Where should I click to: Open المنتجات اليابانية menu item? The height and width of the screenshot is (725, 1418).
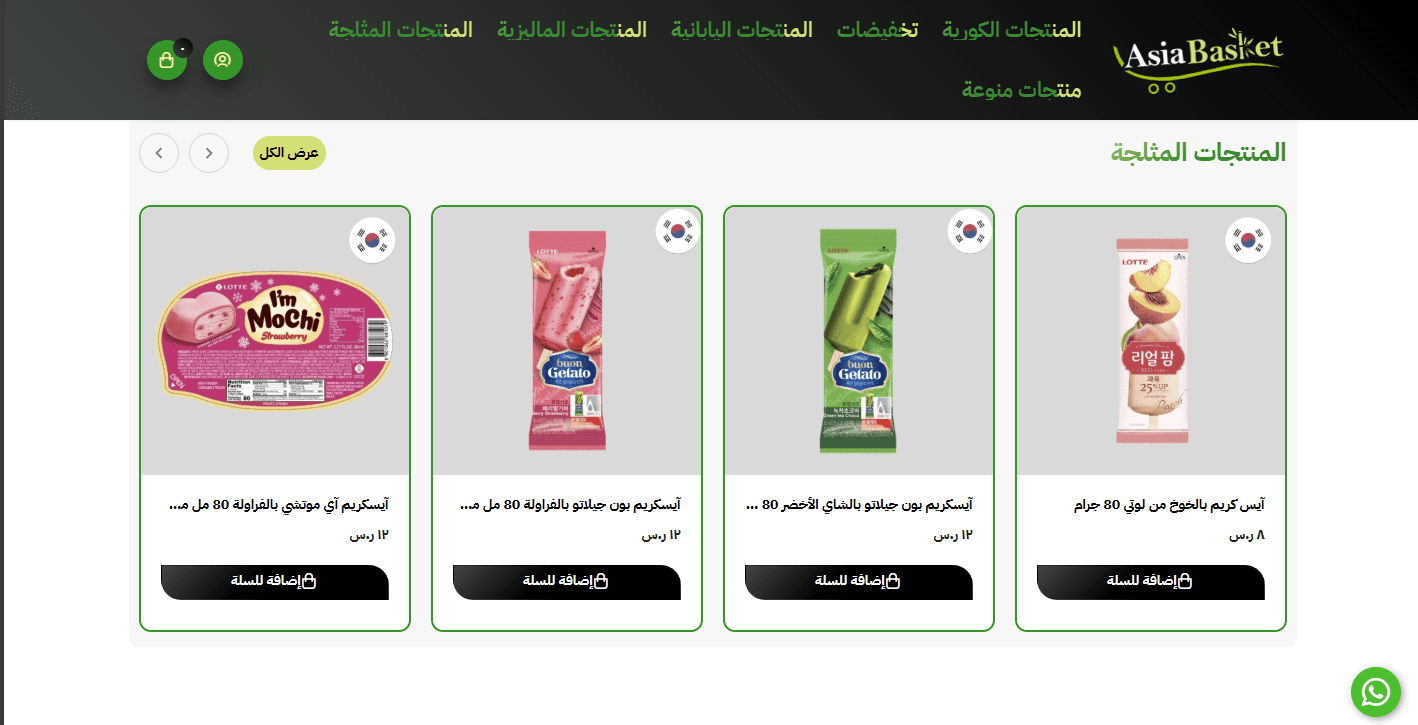(x=742, y=30)
